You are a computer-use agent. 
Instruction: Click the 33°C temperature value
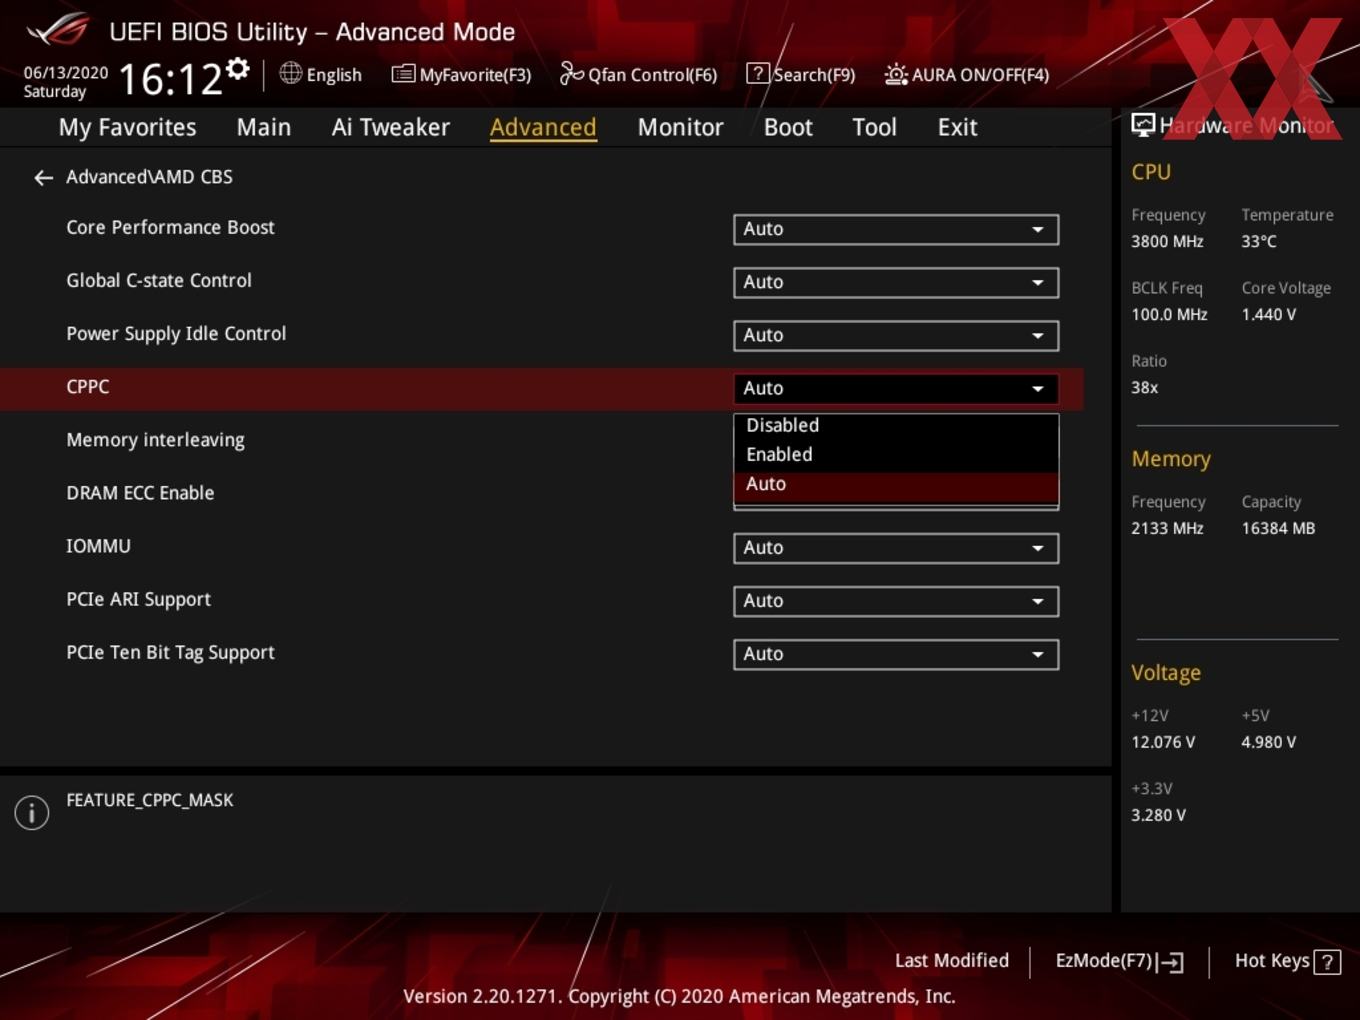1259,241
